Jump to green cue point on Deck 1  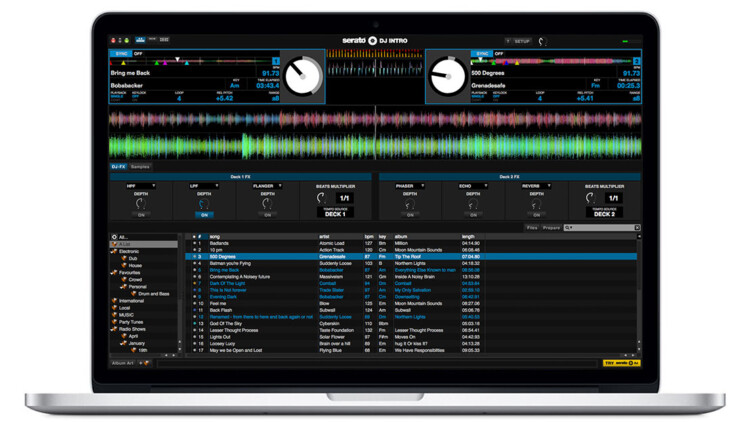(x=156, y=63)
